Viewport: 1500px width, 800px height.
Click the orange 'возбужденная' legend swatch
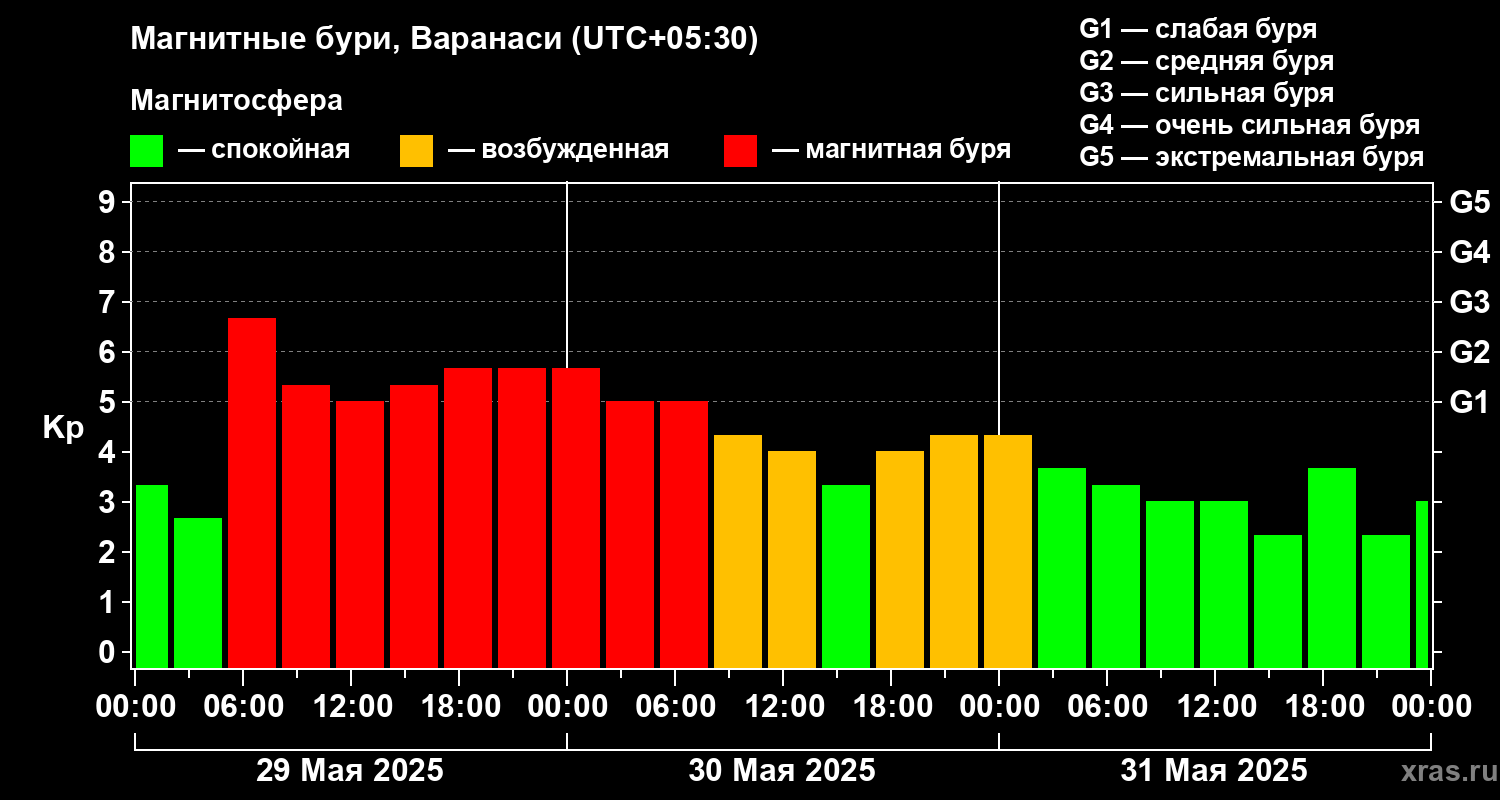pyautogui.click(x=417, y=151)
